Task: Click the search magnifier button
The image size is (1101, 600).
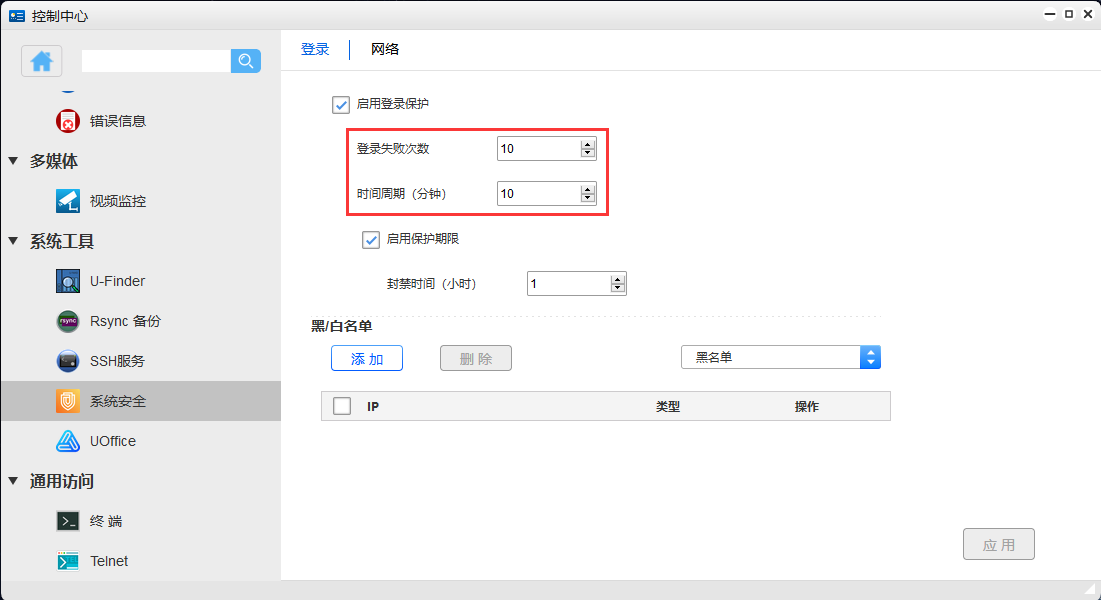Action: (x=246, y=61)
